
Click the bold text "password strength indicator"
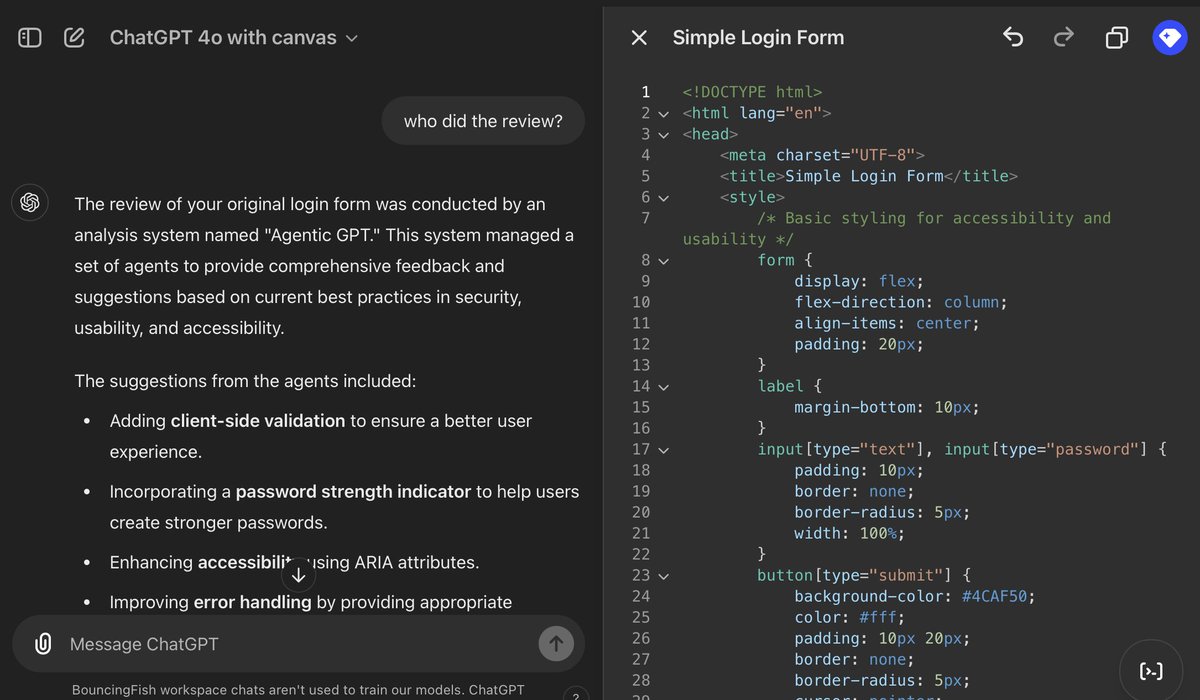click(x=353, y=492)
